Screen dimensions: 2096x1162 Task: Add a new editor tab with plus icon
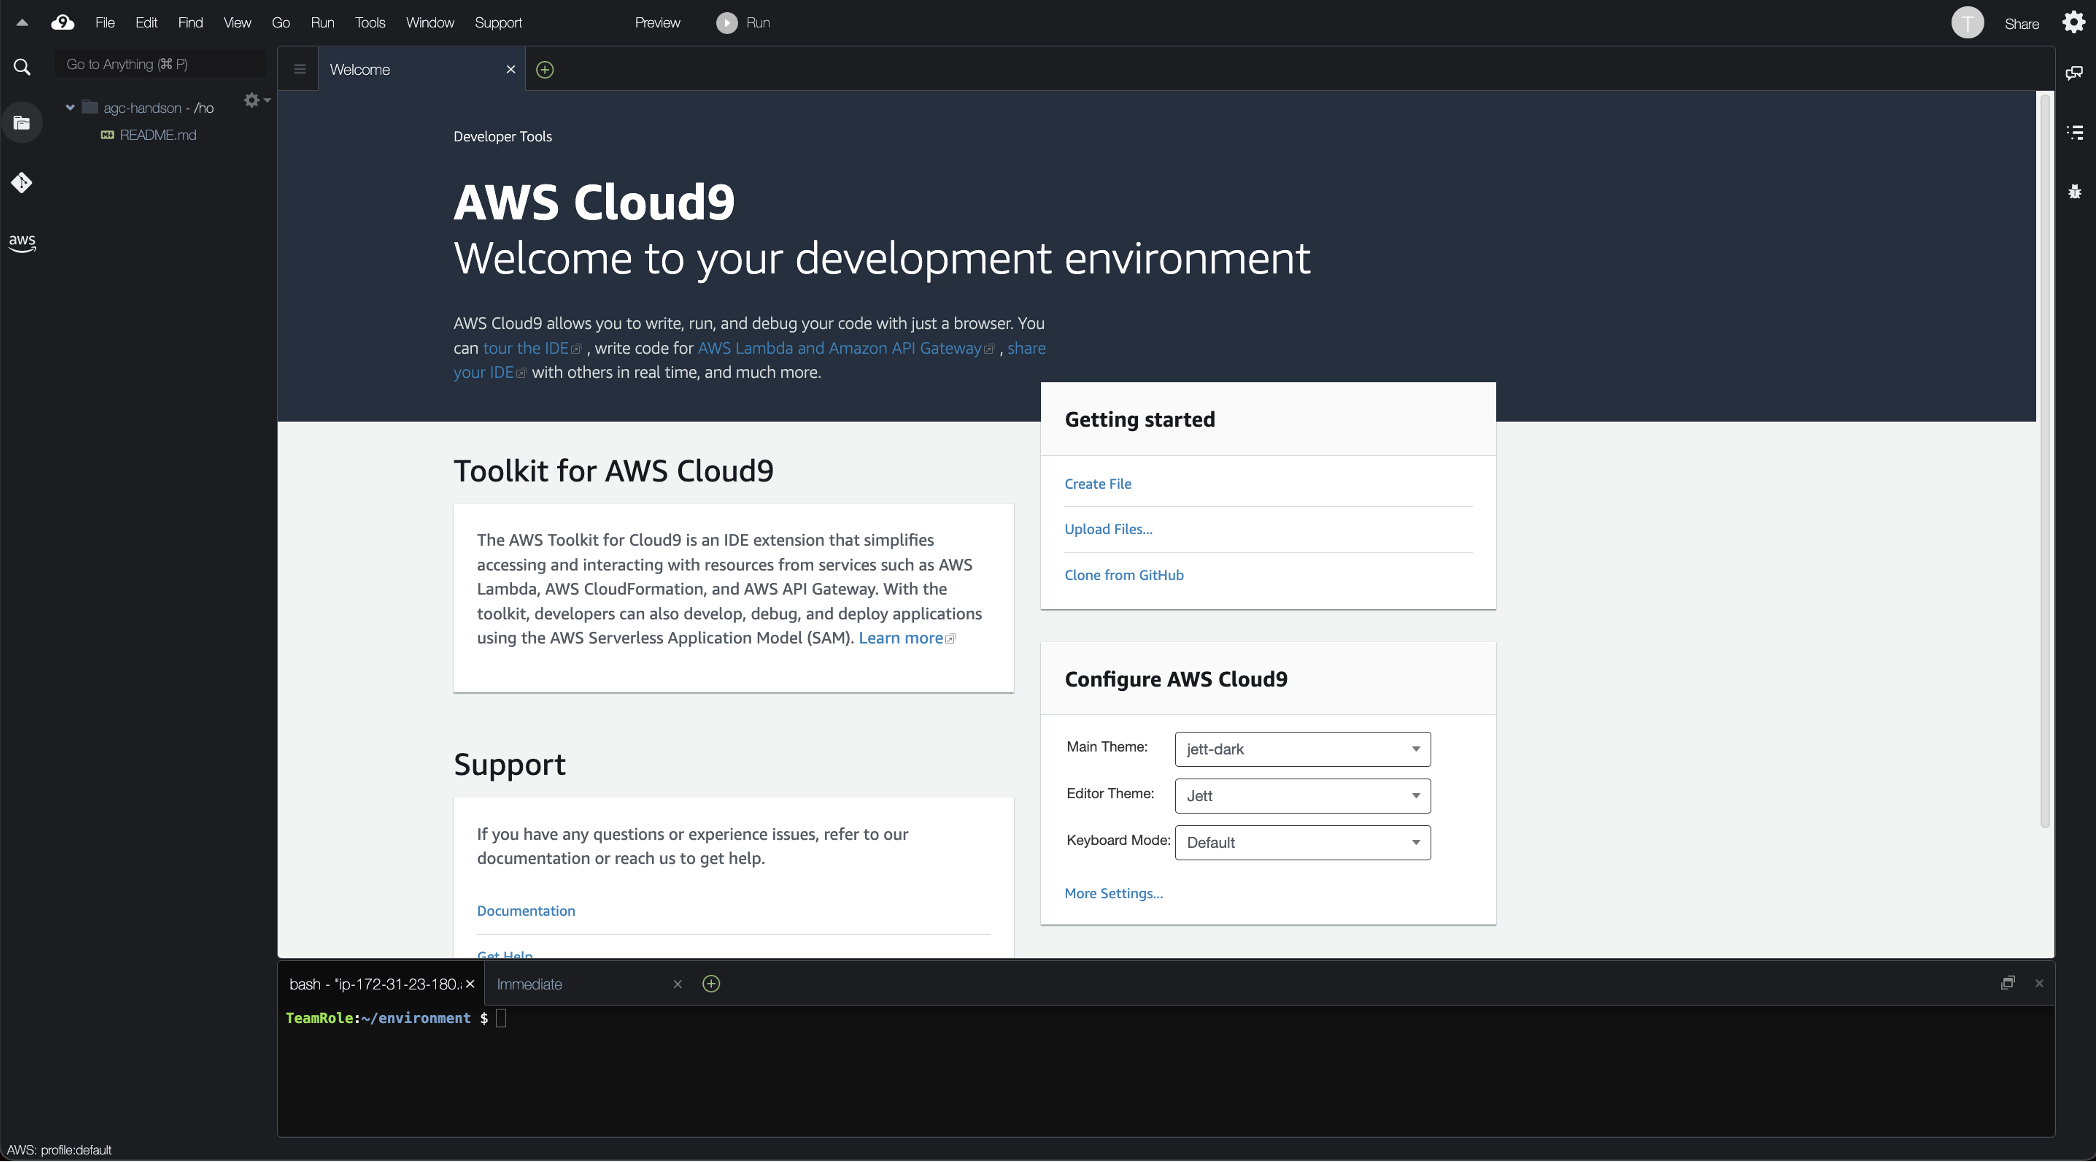pos(545,69)
